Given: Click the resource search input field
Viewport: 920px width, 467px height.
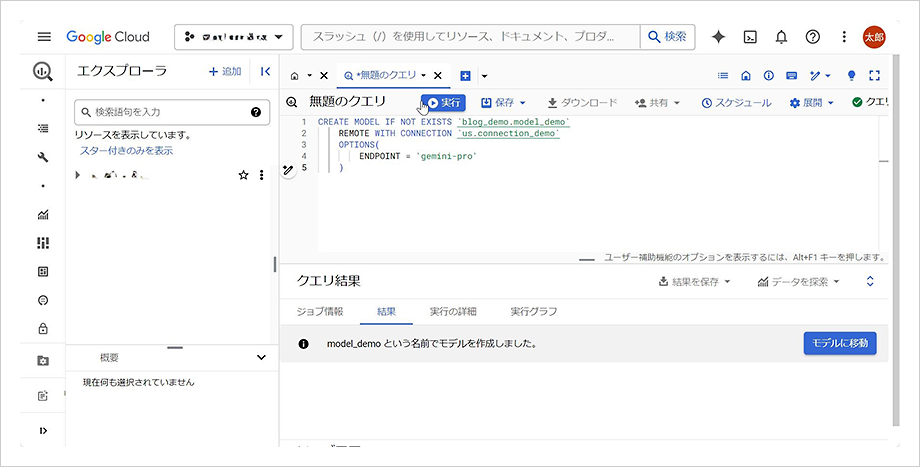Looking at the screenshot, I should 471,37.
